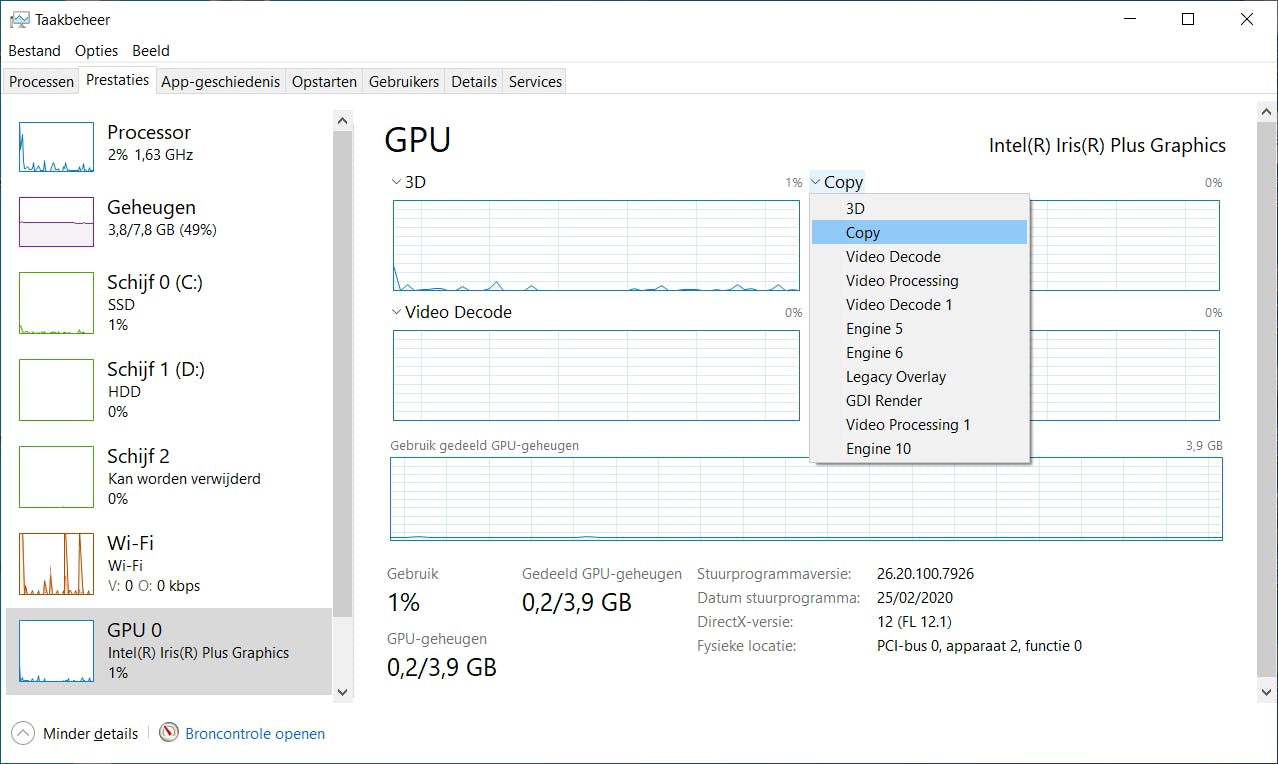Pick Legacy Overlay from the engine list
The height and width of the screenshot is (764, 1278).
click(x=896, y=377)
